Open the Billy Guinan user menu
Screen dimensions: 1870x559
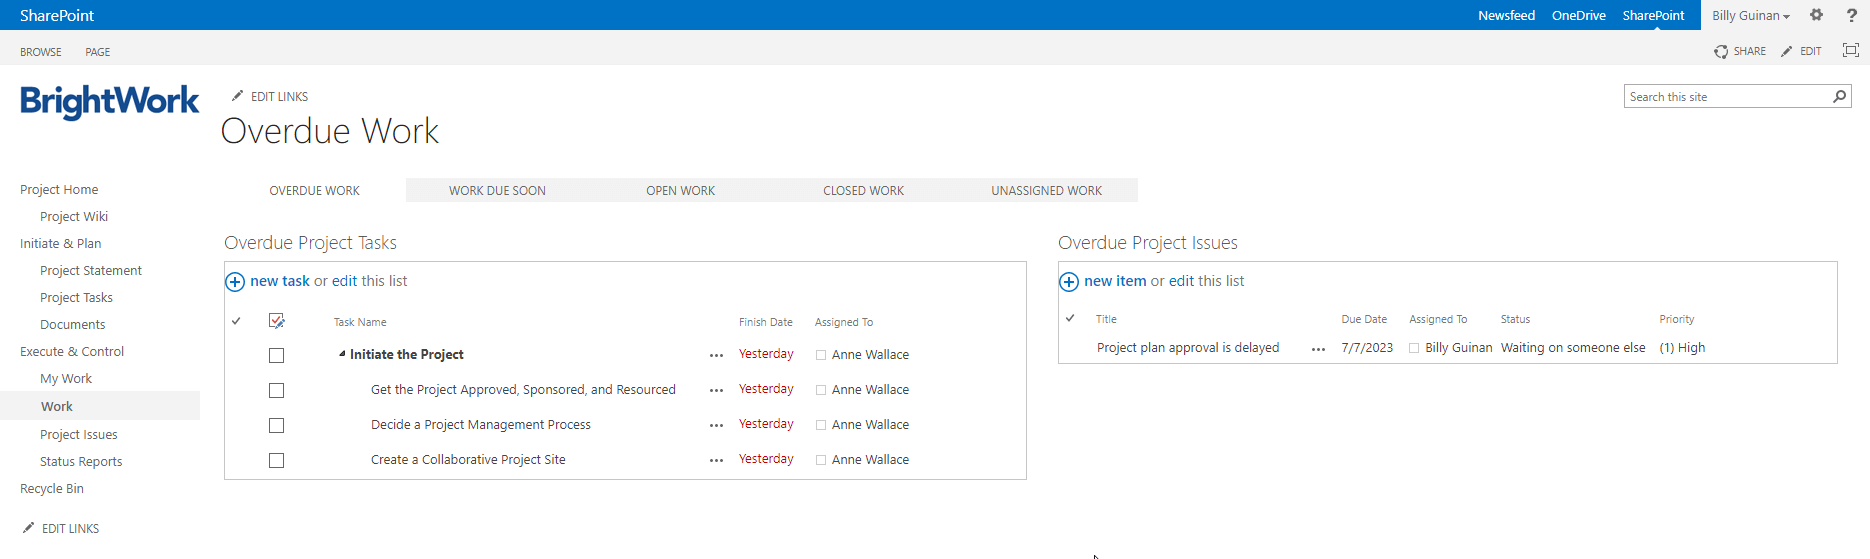pos(1750,15)
